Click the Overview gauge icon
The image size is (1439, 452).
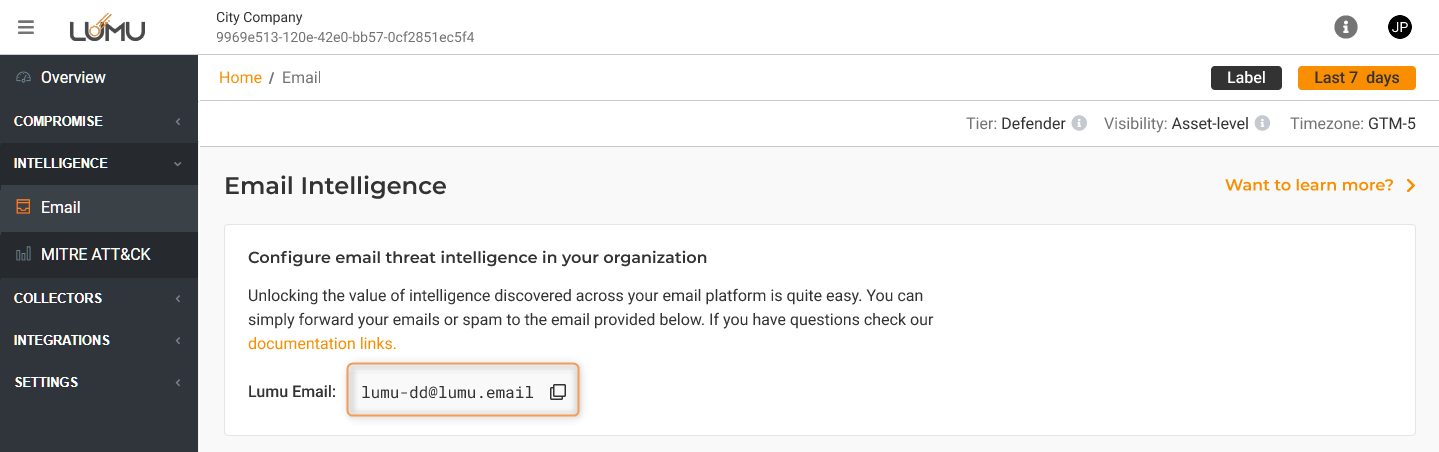pos(24,78)
